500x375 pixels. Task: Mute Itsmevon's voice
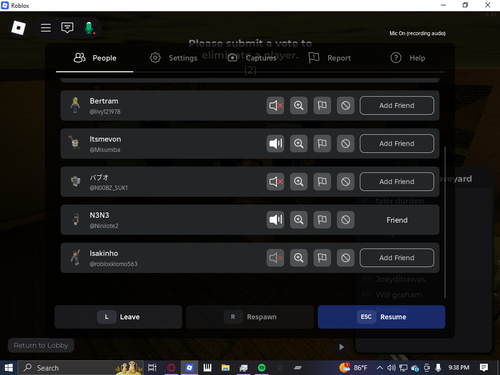pyautogui.click(x=275, y=144)
